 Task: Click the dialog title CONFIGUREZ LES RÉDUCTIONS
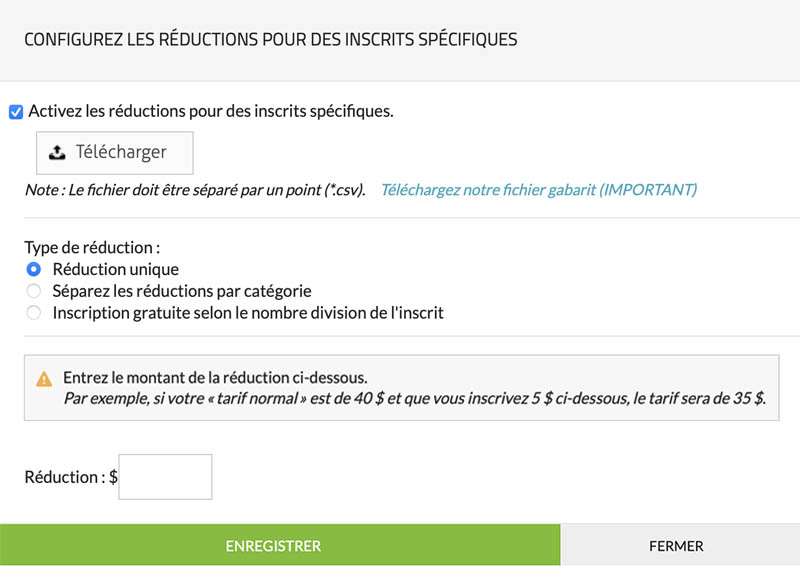click(270, 40)
